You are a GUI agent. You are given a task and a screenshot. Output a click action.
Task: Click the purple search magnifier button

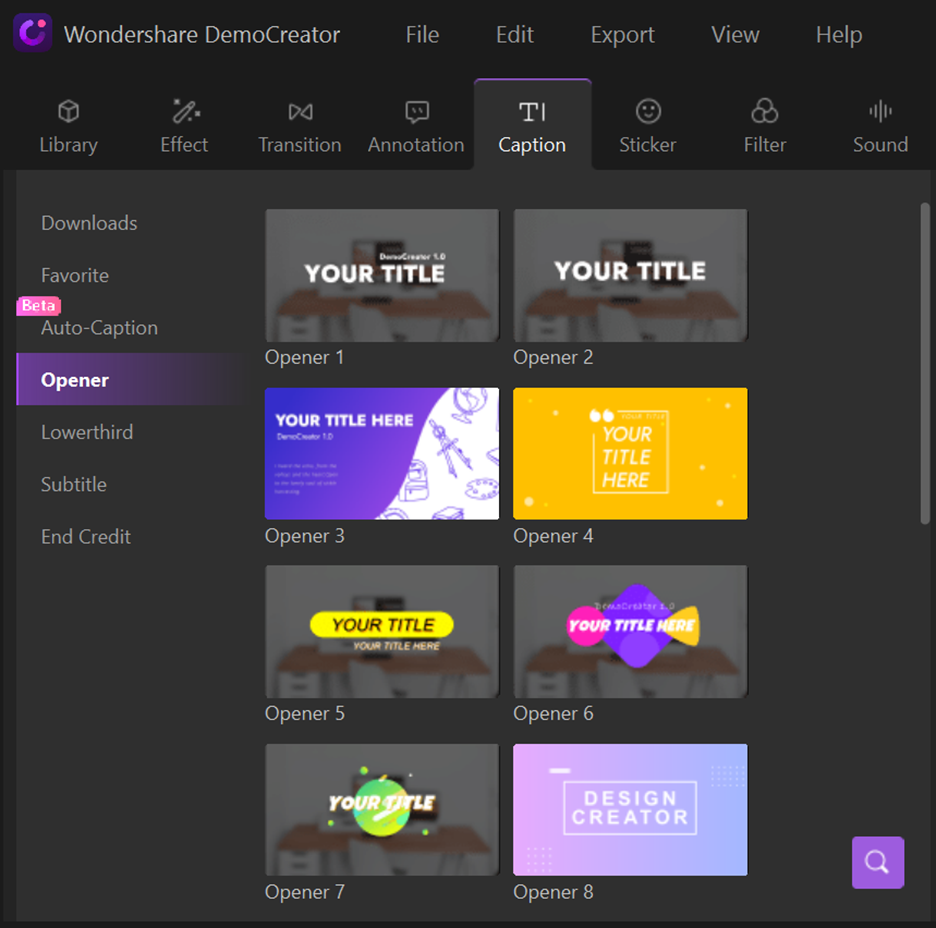(878, 862)
